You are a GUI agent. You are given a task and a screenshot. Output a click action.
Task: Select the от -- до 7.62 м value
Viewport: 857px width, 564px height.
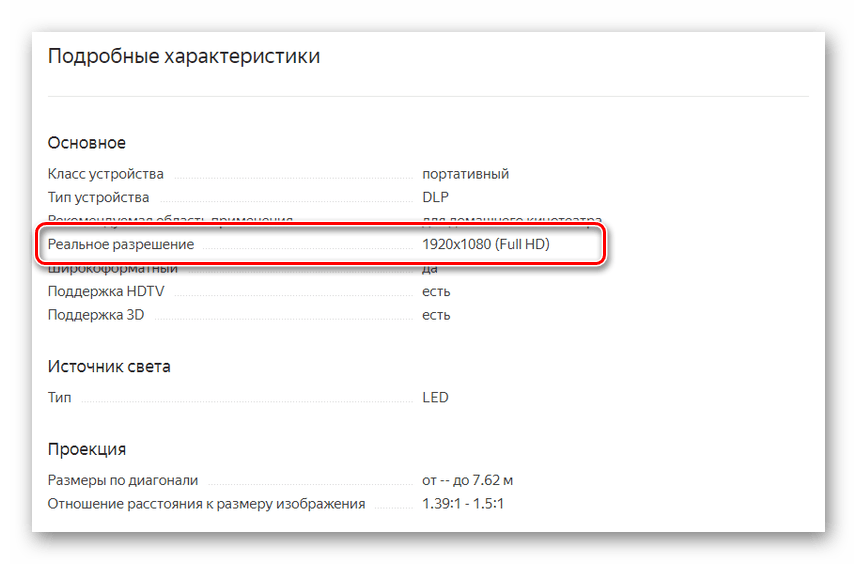point(468,480)
